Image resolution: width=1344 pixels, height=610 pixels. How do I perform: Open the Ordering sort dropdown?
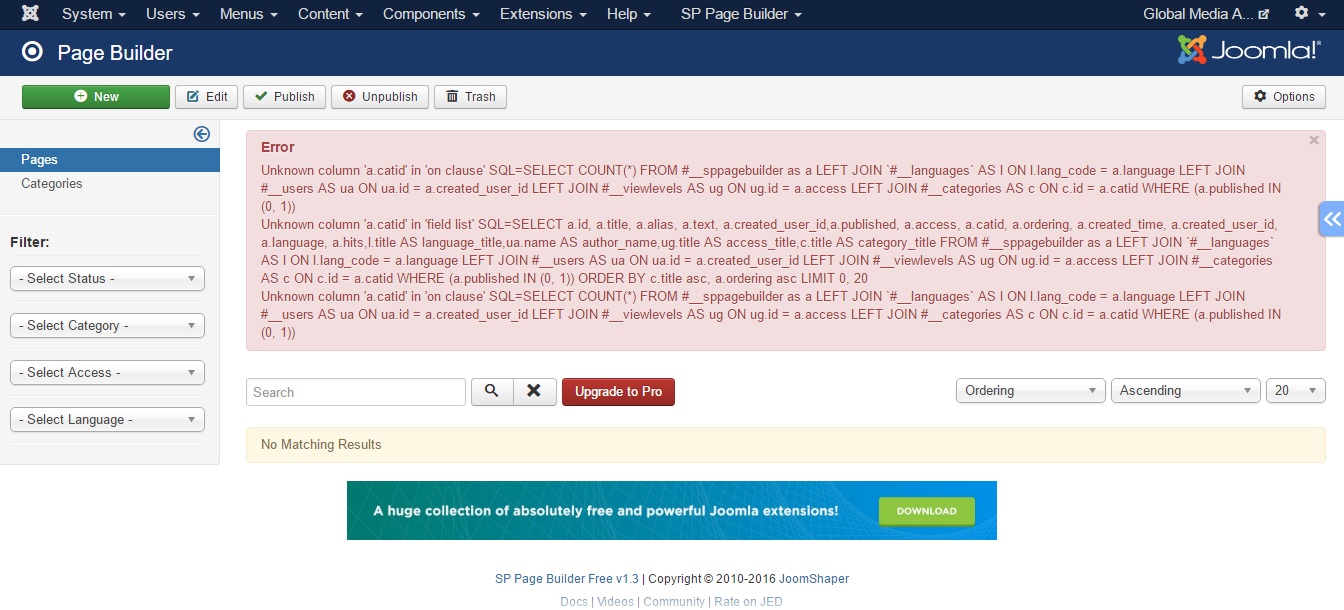(1031, 391)
